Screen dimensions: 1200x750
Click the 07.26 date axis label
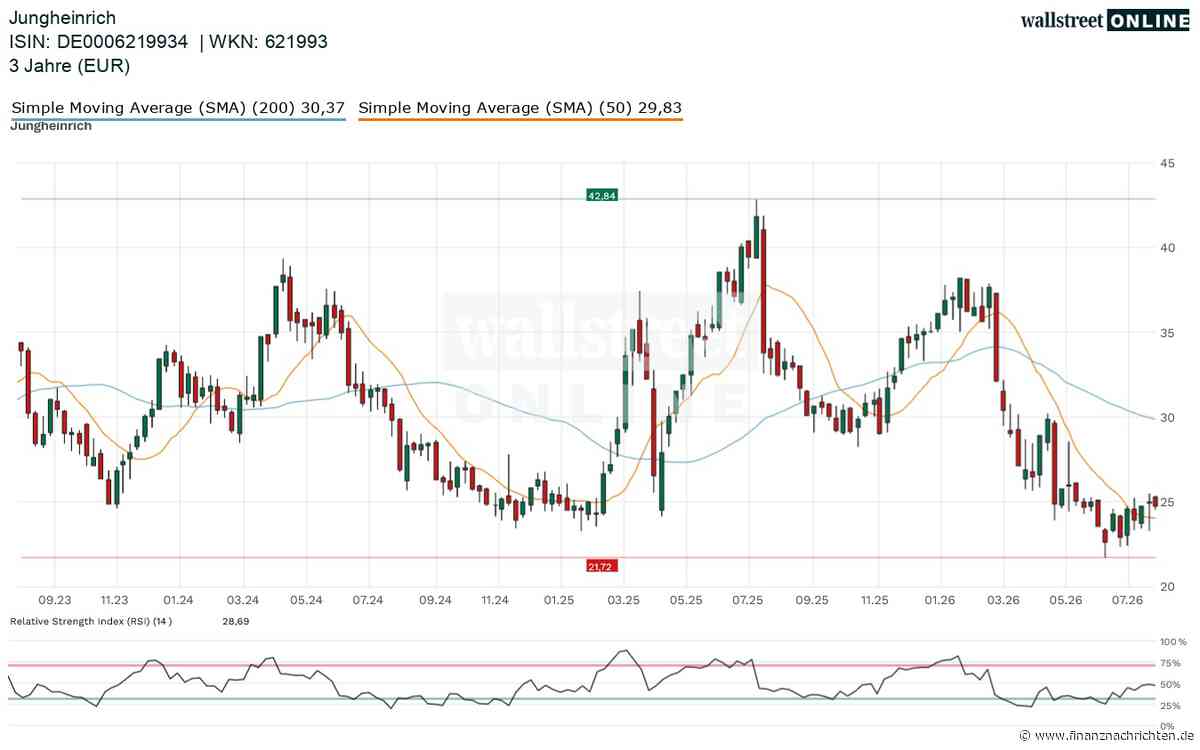[1127, 600]
